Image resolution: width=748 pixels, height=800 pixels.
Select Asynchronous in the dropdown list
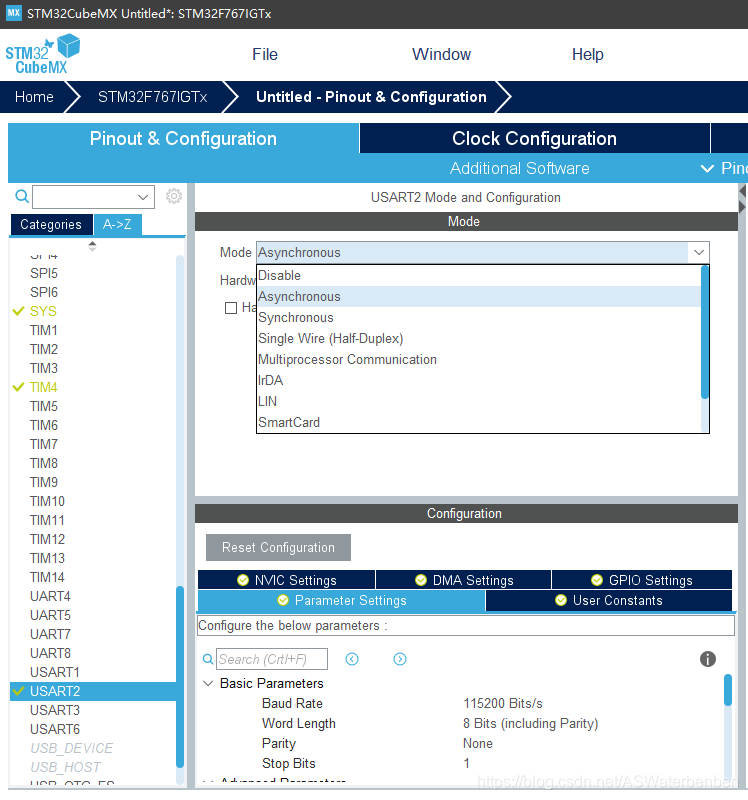[x=479, y=296]
